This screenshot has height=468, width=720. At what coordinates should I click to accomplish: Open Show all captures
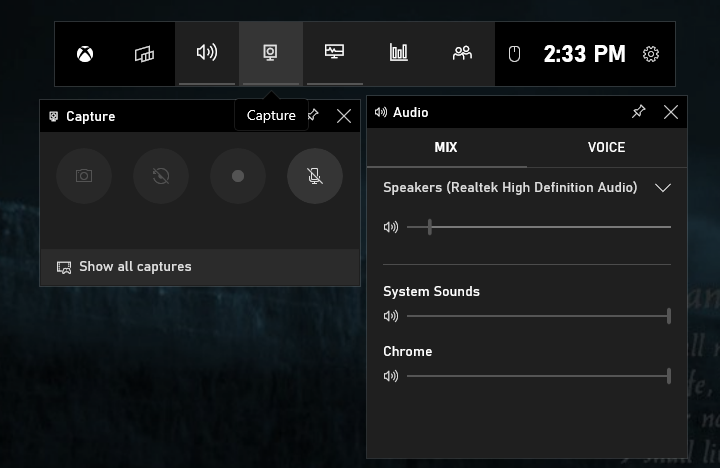200,267
